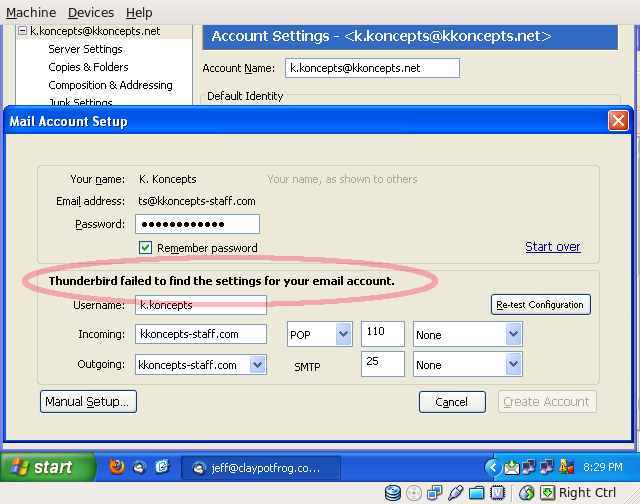The image size is (640, 504).
Task: Collapse the k.koncepts@kkoncepts.net account tree
Action: (22, 31)
